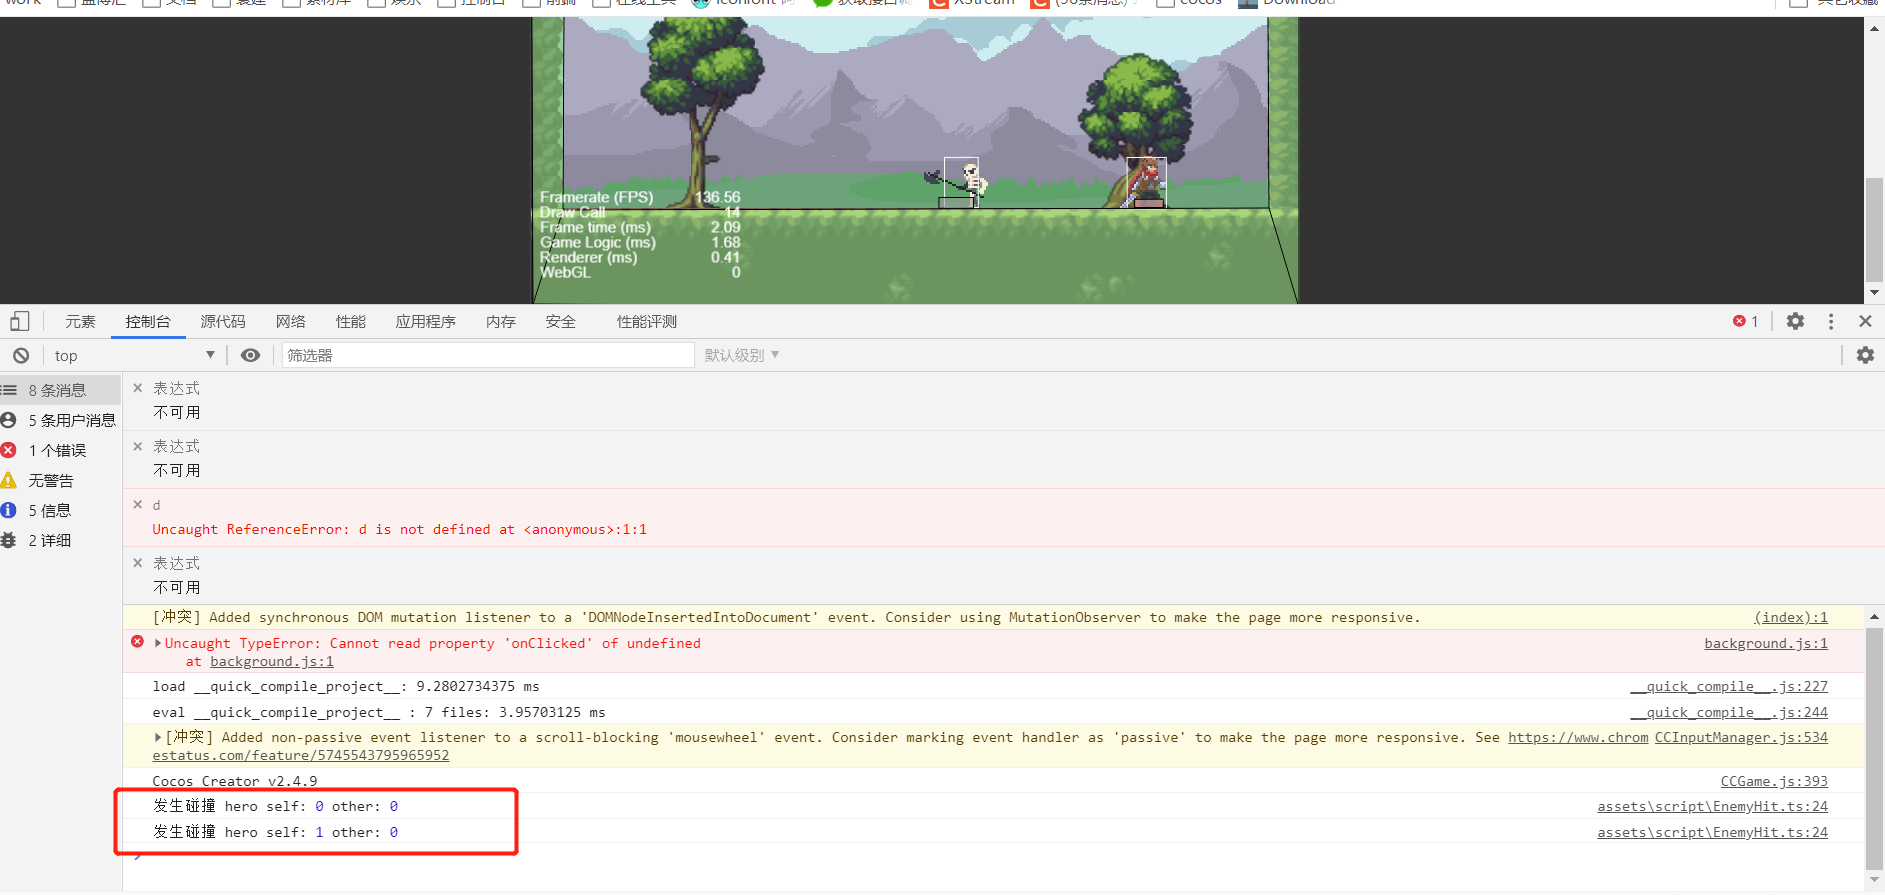1885x895 pixels.
Task: Toggle the device toolbar icon
Action: (20, 321)
